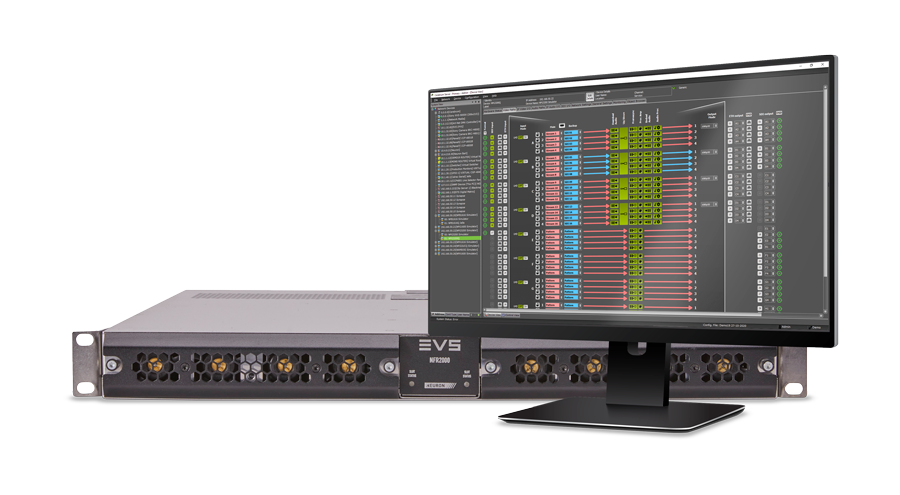Open Output Mode dropdown for group B
The width and height of the screenshot is (900, 495).
tap(709, 152)
